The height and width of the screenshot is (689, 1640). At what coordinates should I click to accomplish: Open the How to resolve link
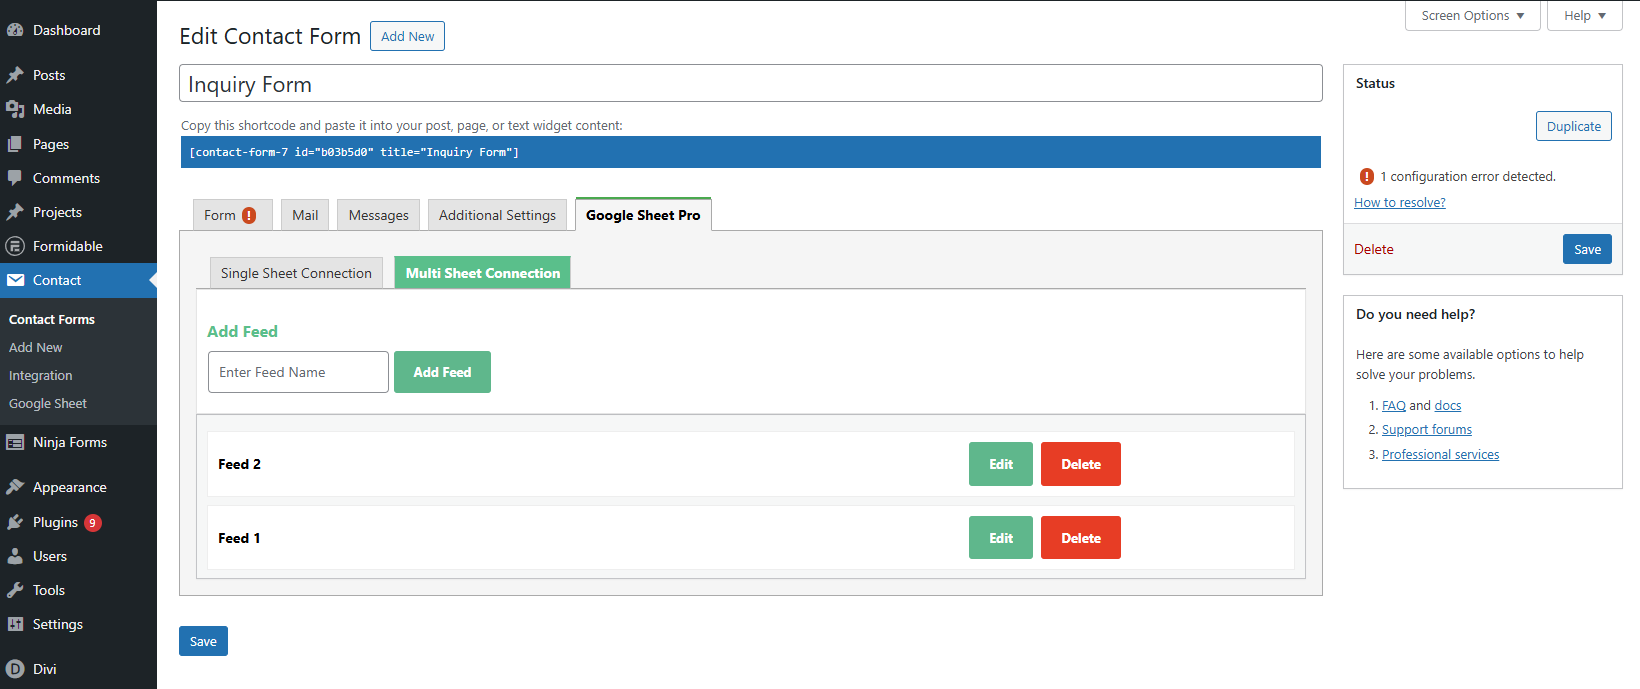point(1399,202)
